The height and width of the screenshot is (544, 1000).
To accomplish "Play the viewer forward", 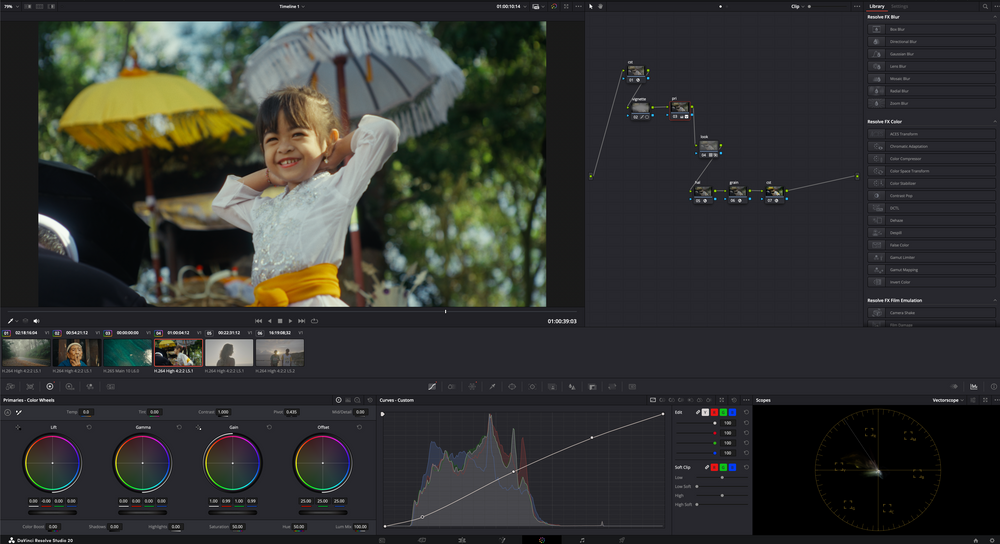I will point(290,321).
